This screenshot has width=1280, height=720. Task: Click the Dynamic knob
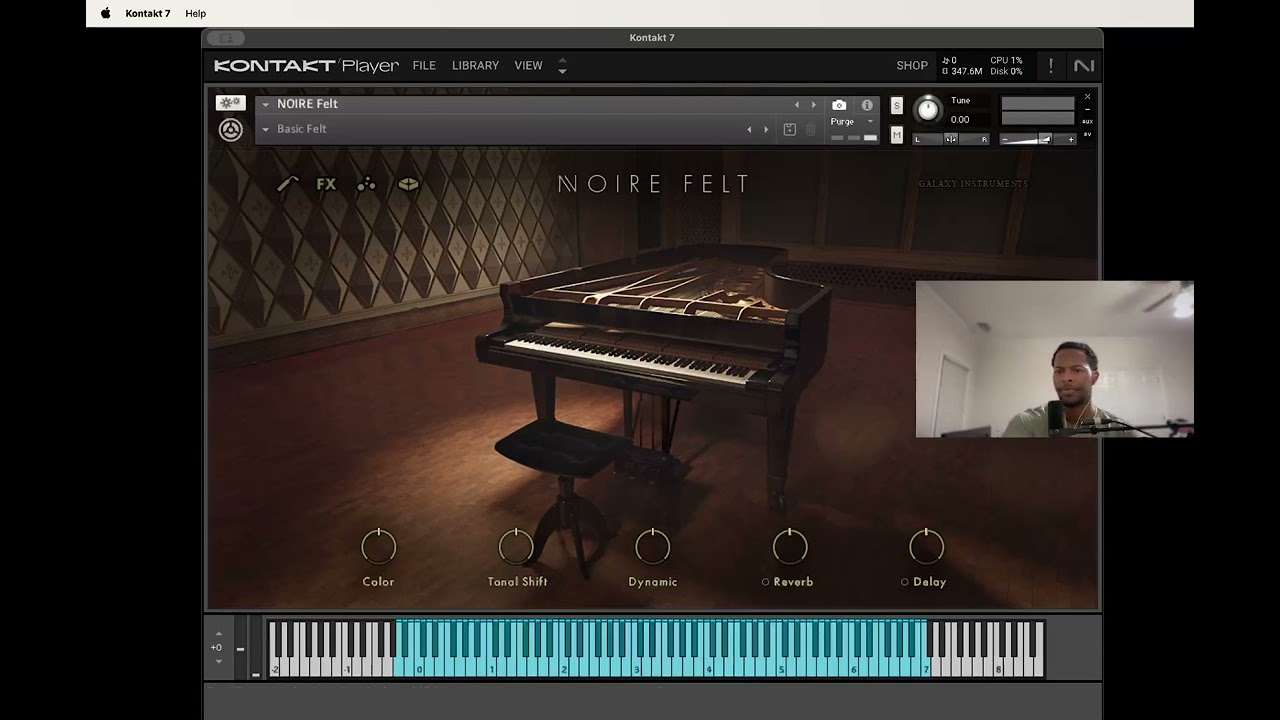(653, 547)
